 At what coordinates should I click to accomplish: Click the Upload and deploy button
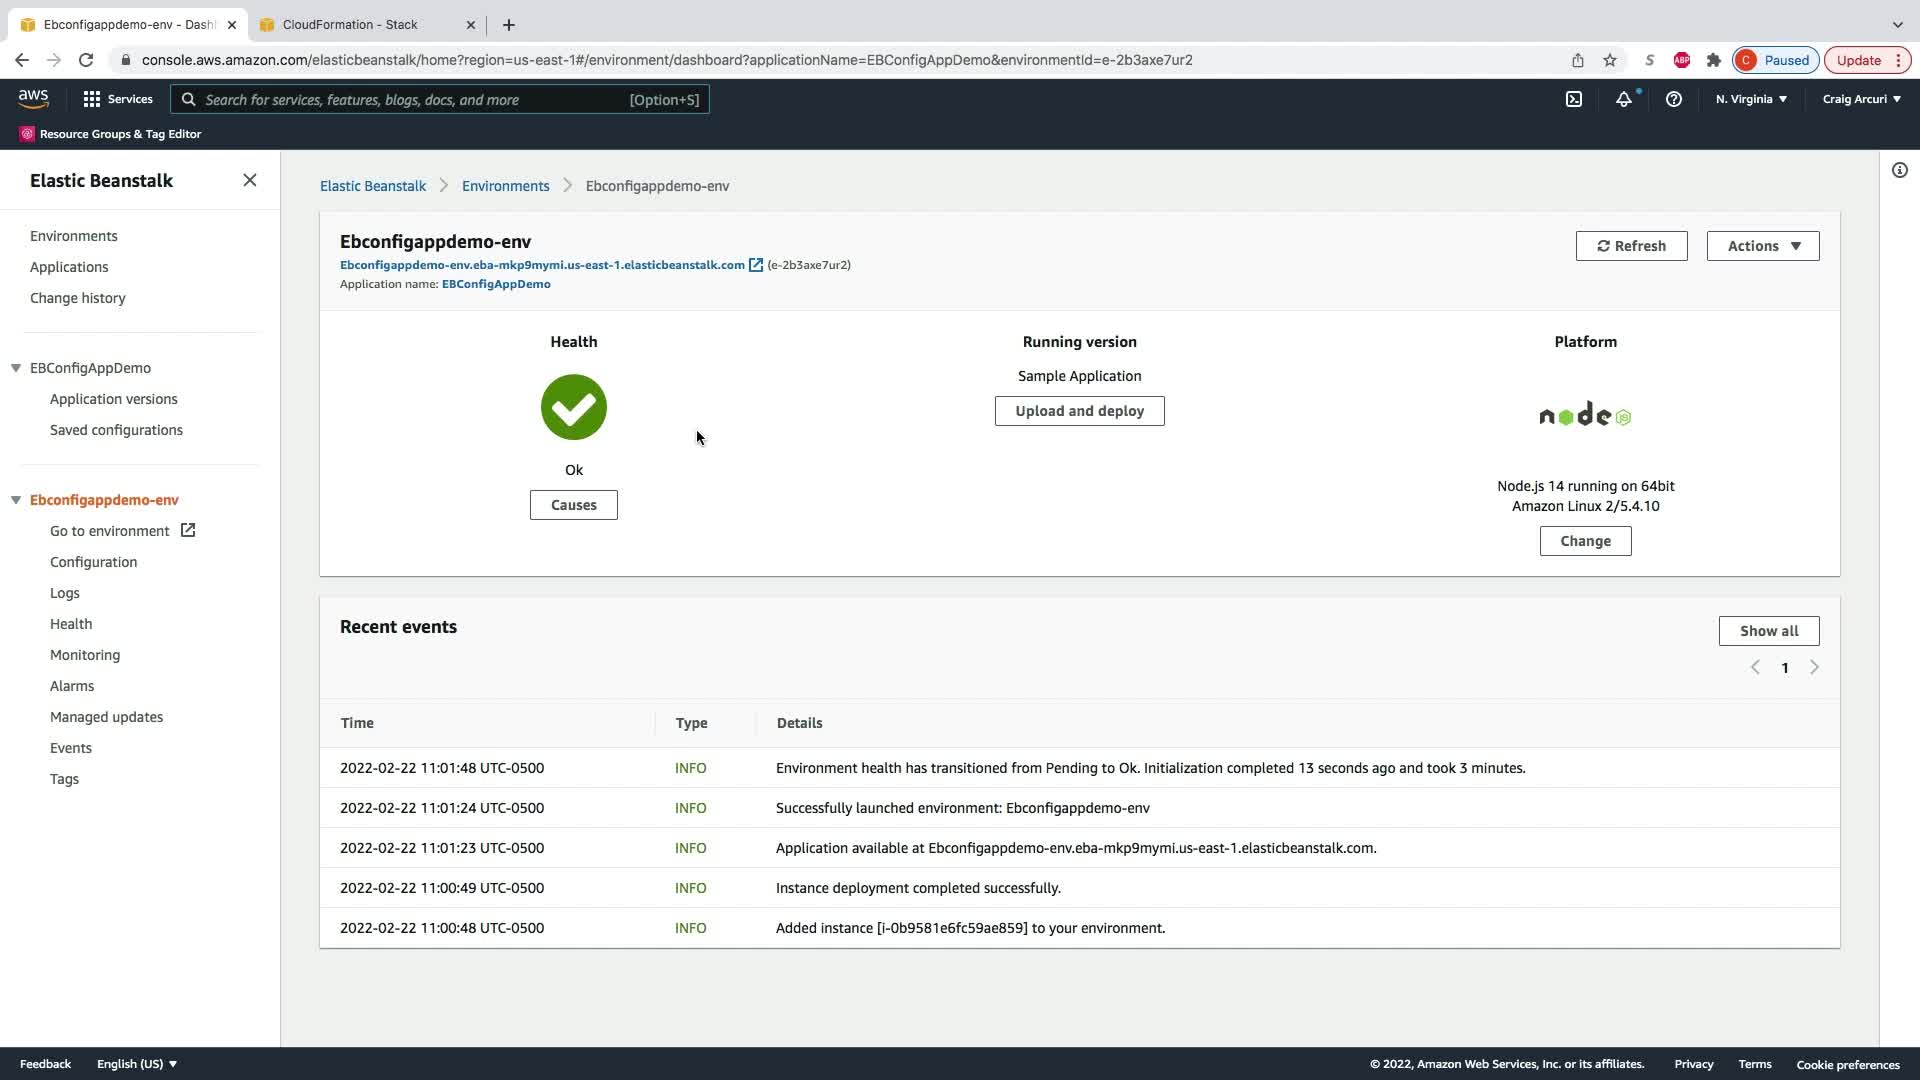(1079, 411)
